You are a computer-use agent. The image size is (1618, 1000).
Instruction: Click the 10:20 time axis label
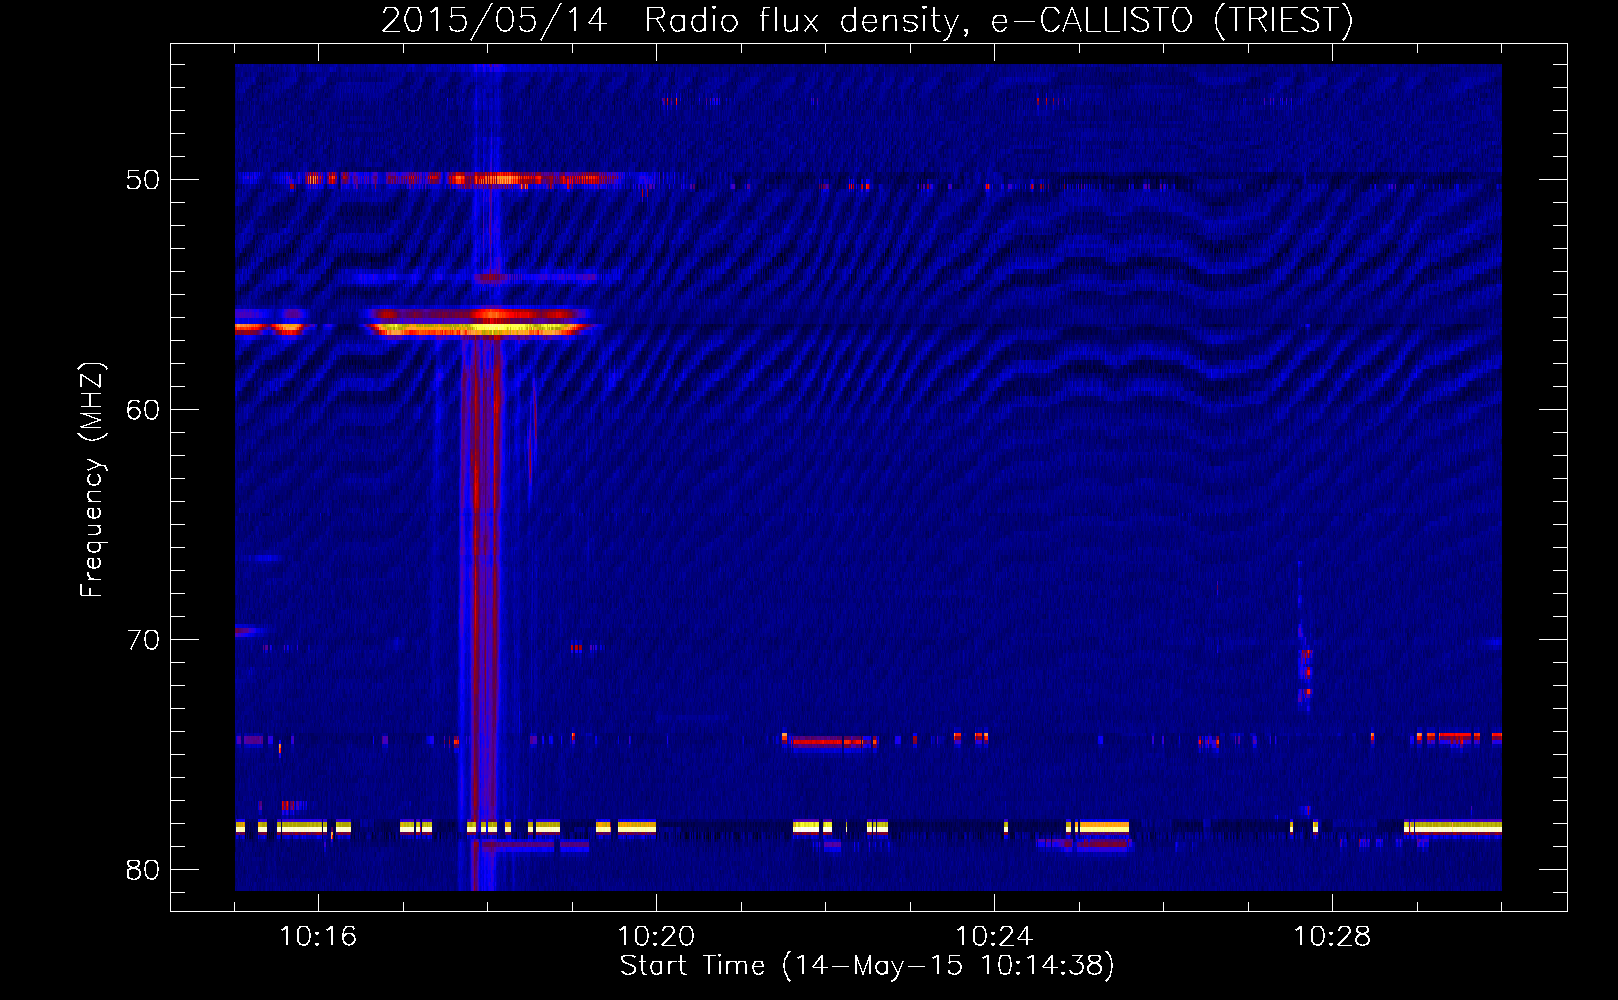(656, 936)
